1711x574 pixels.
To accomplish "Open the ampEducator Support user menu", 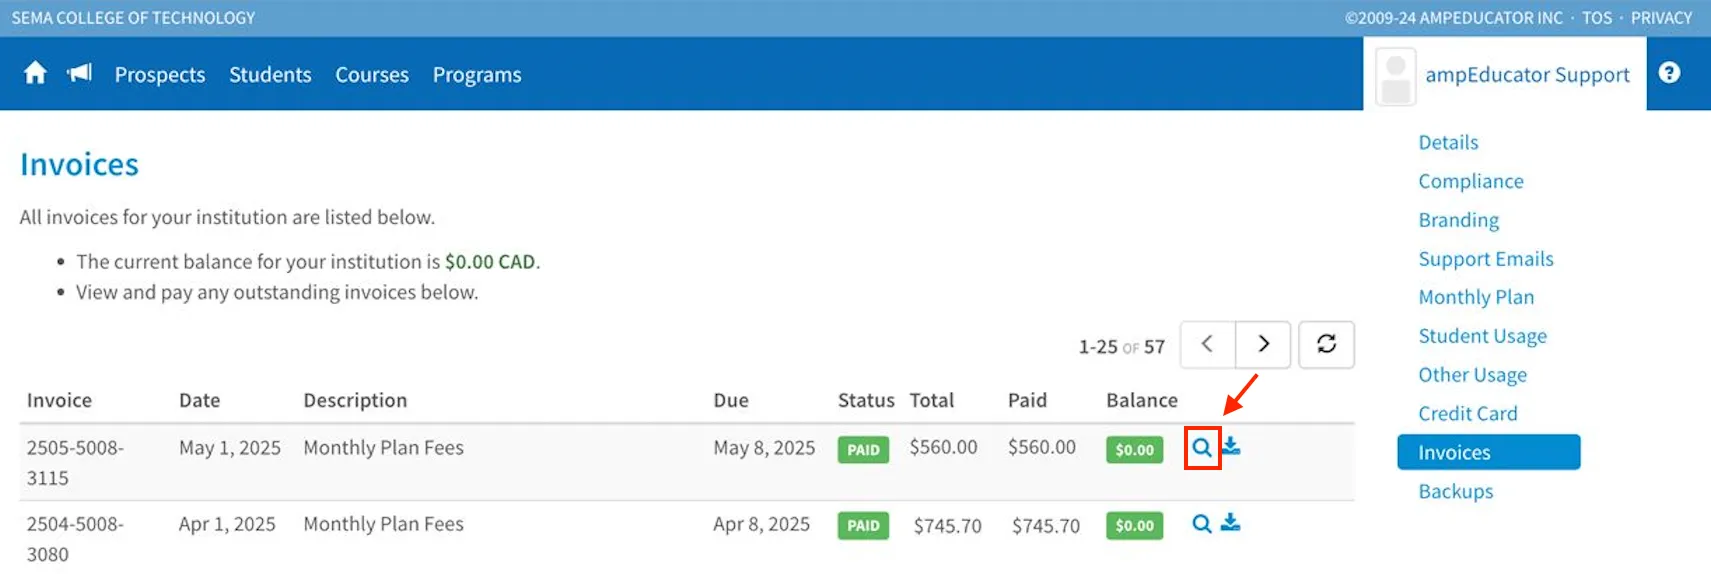I will click(1504, 75).
